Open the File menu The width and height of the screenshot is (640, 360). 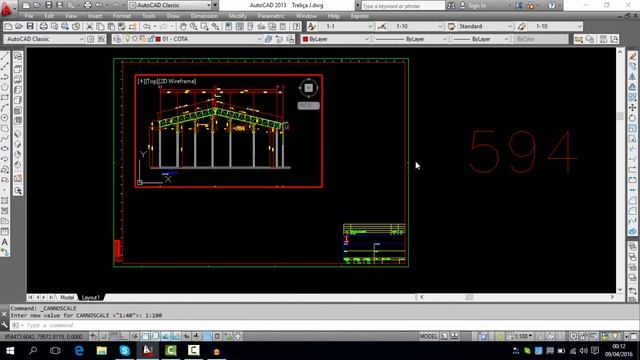(29, 16)
